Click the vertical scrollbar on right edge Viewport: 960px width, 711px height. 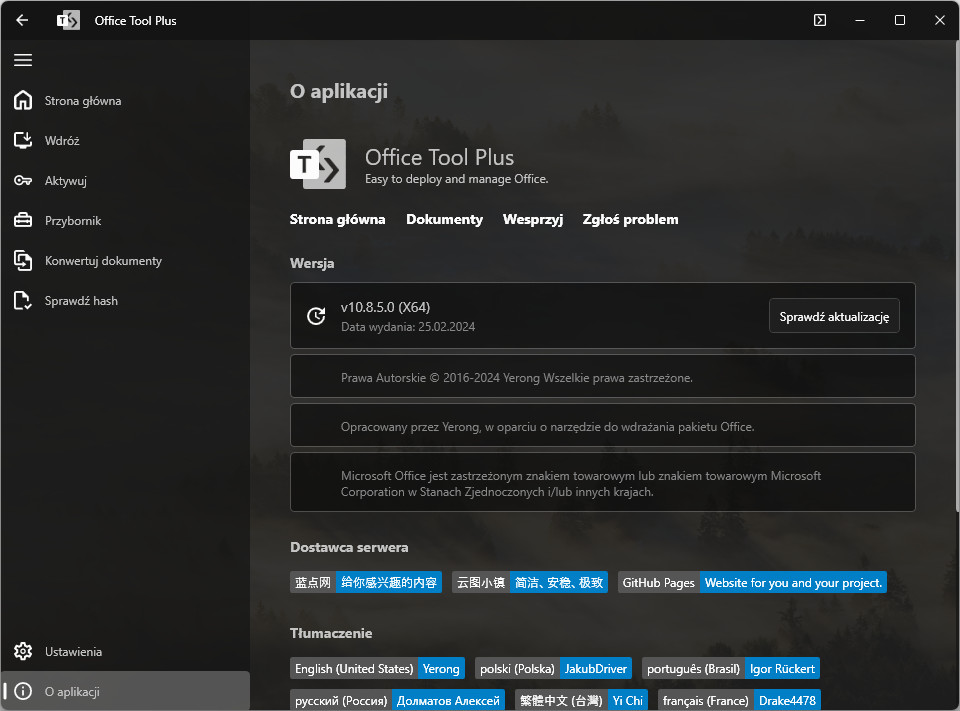tap(956, 276)
